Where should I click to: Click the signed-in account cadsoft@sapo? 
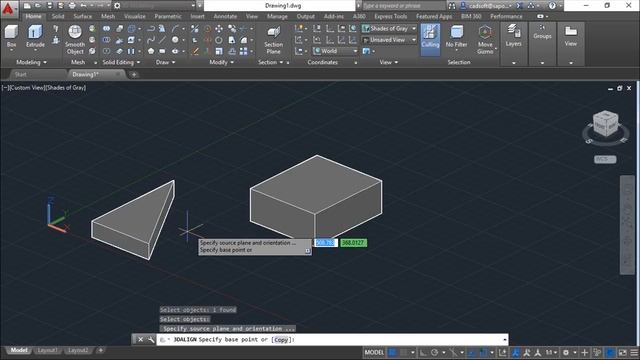487,6
